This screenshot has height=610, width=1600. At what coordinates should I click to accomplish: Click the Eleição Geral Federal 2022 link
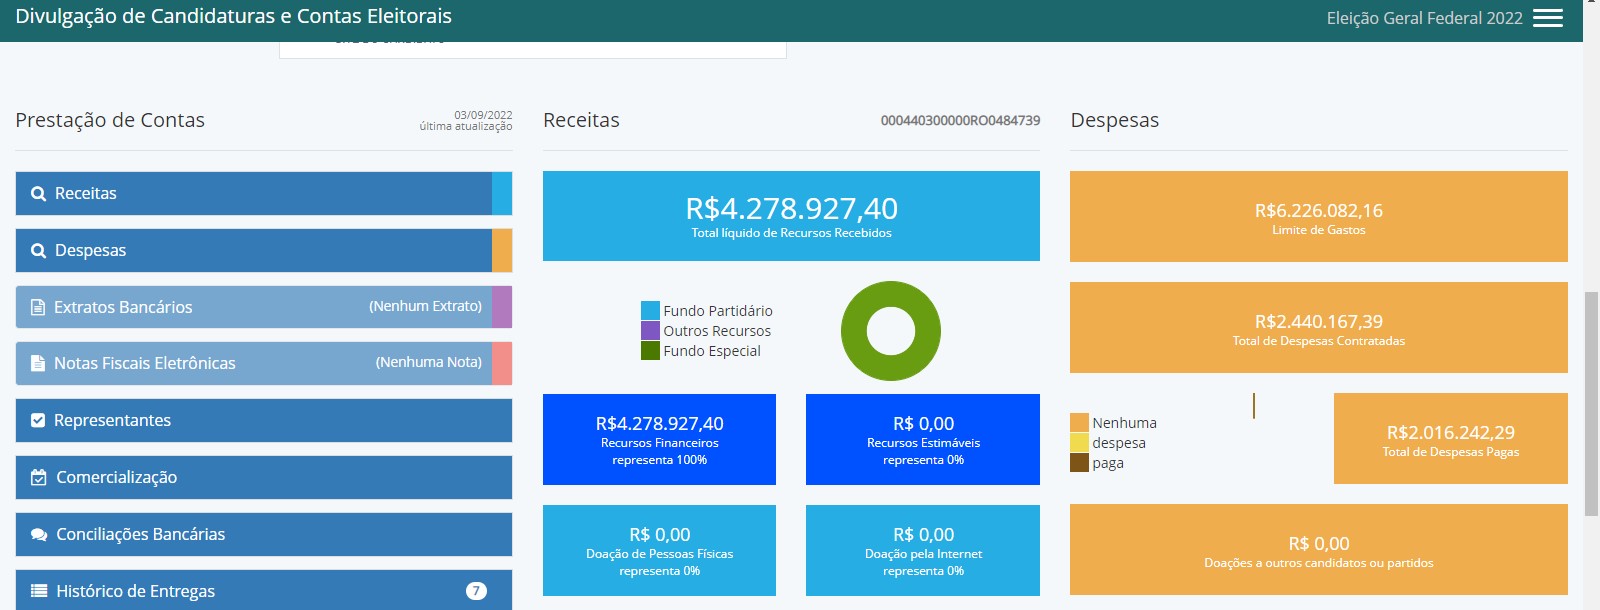point(1424,18)
